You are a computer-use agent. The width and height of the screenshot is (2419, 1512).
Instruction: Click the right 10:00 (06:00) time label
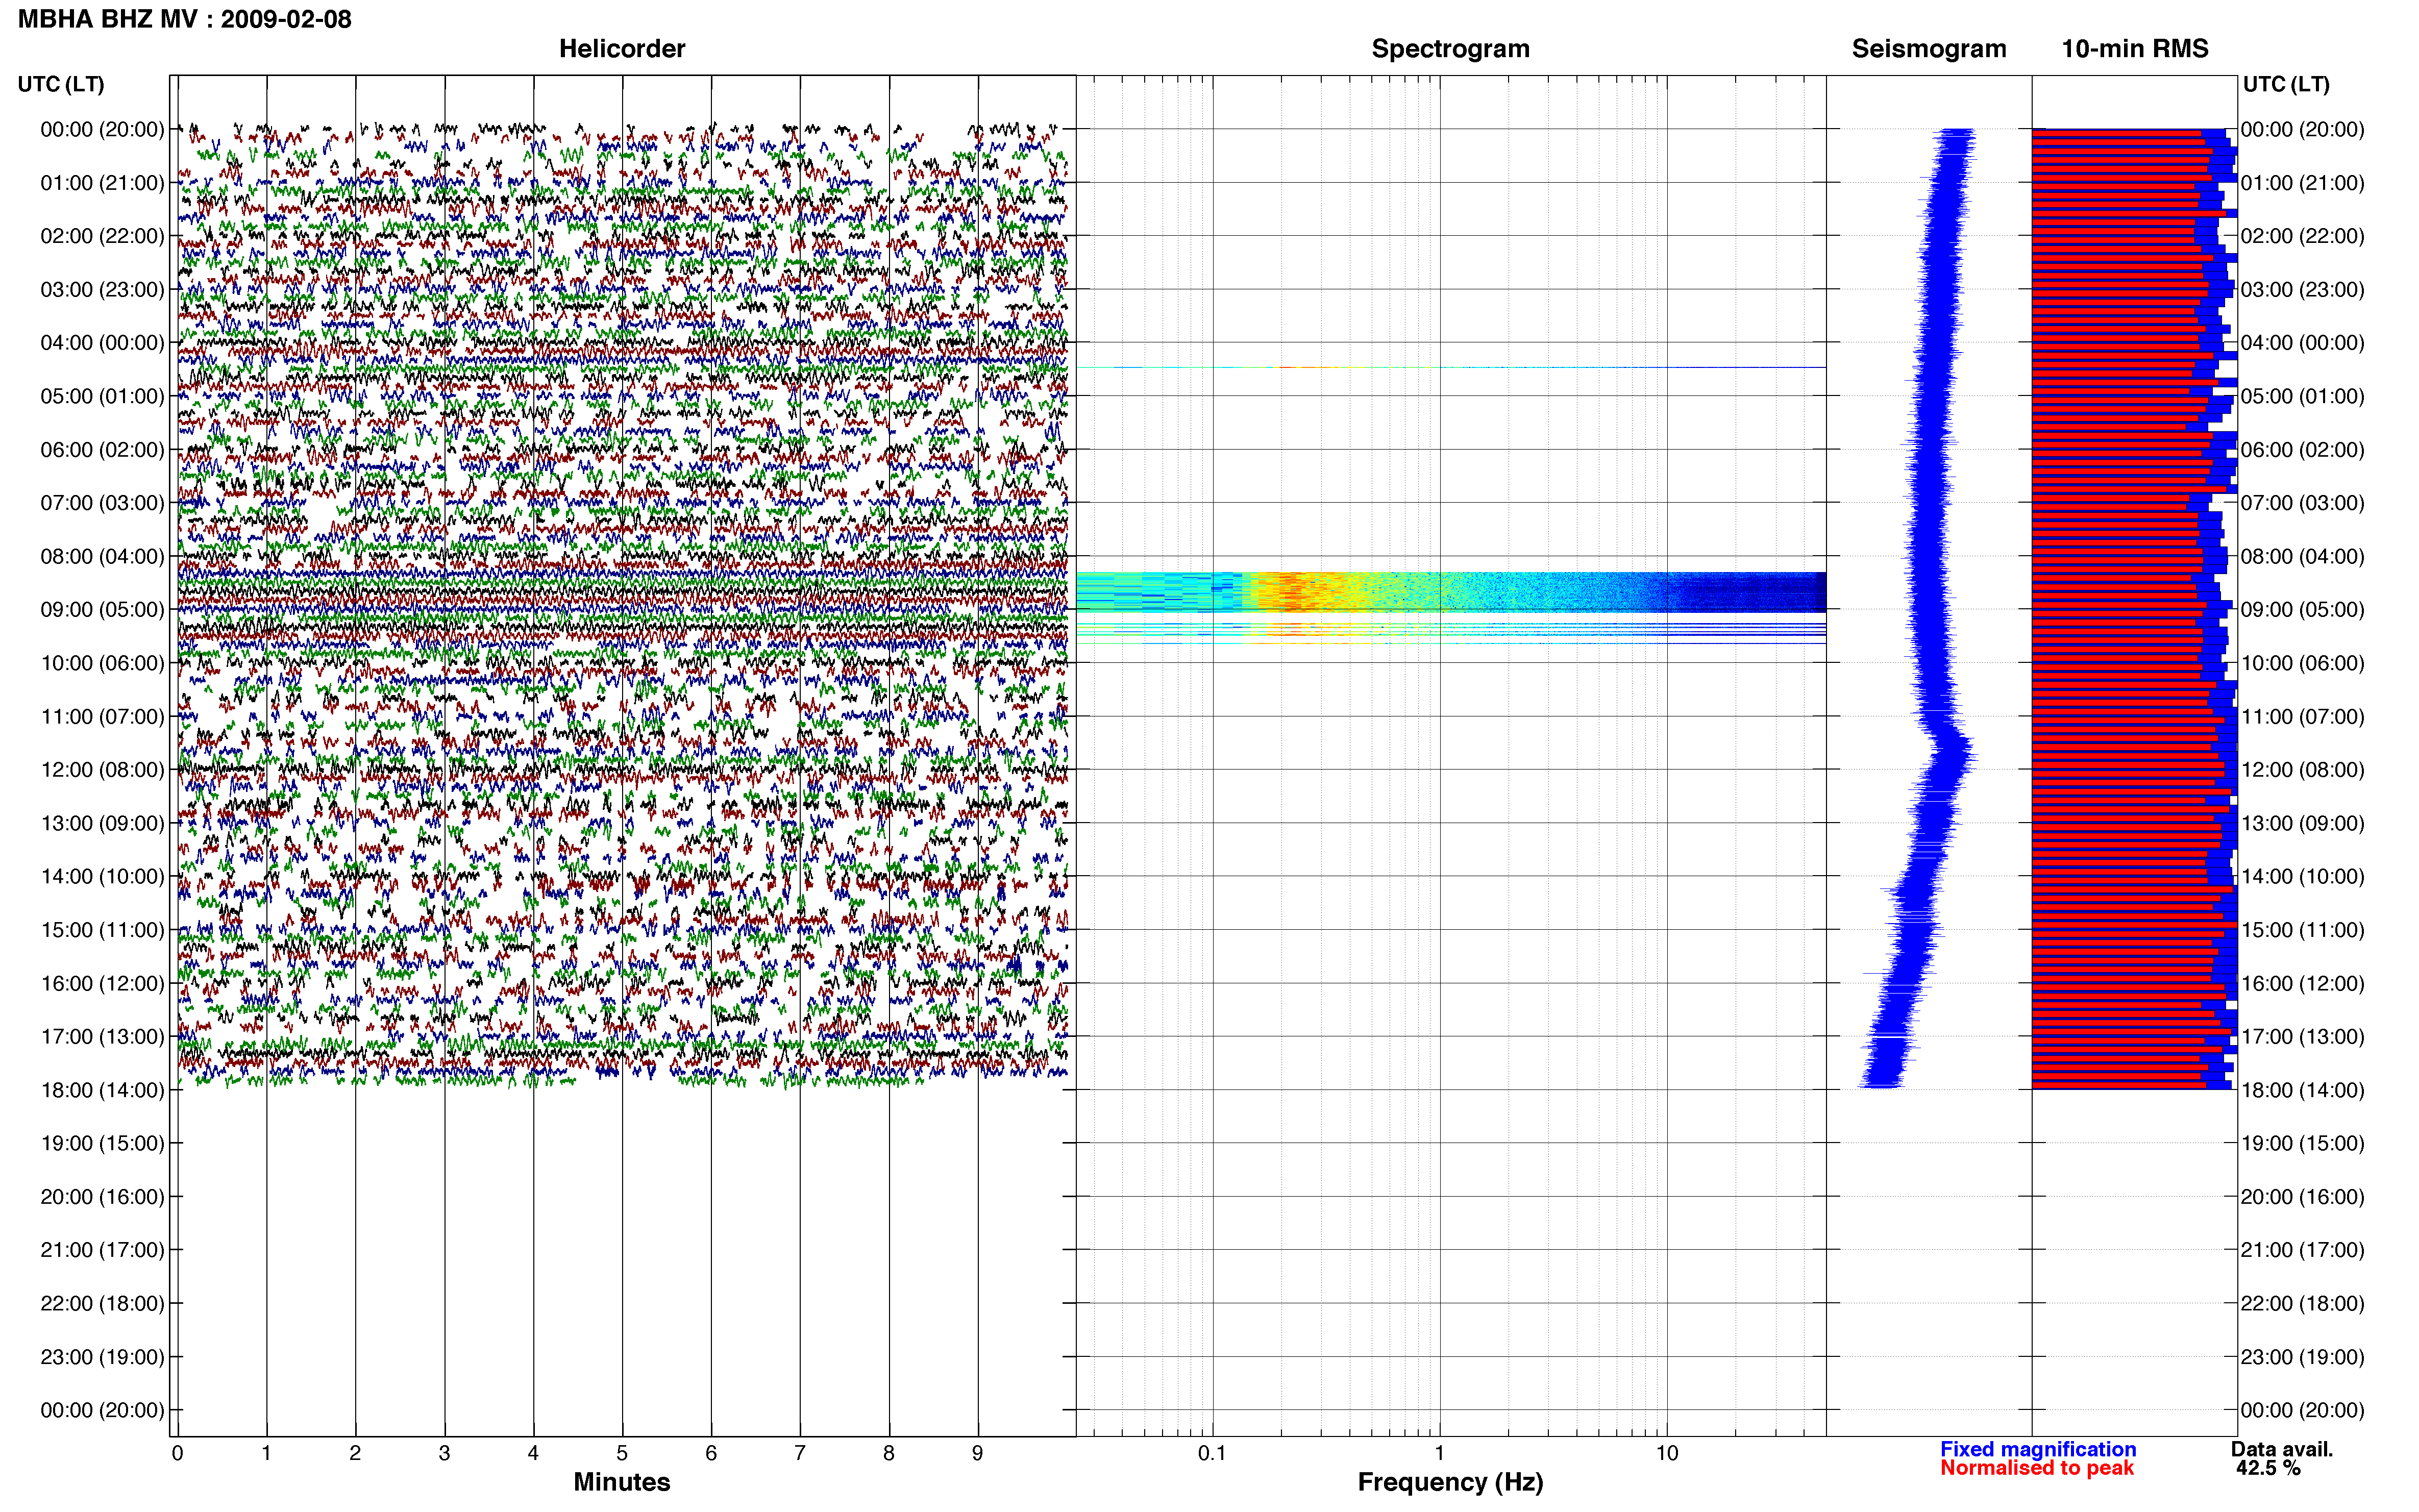[x=2302, y=663]
